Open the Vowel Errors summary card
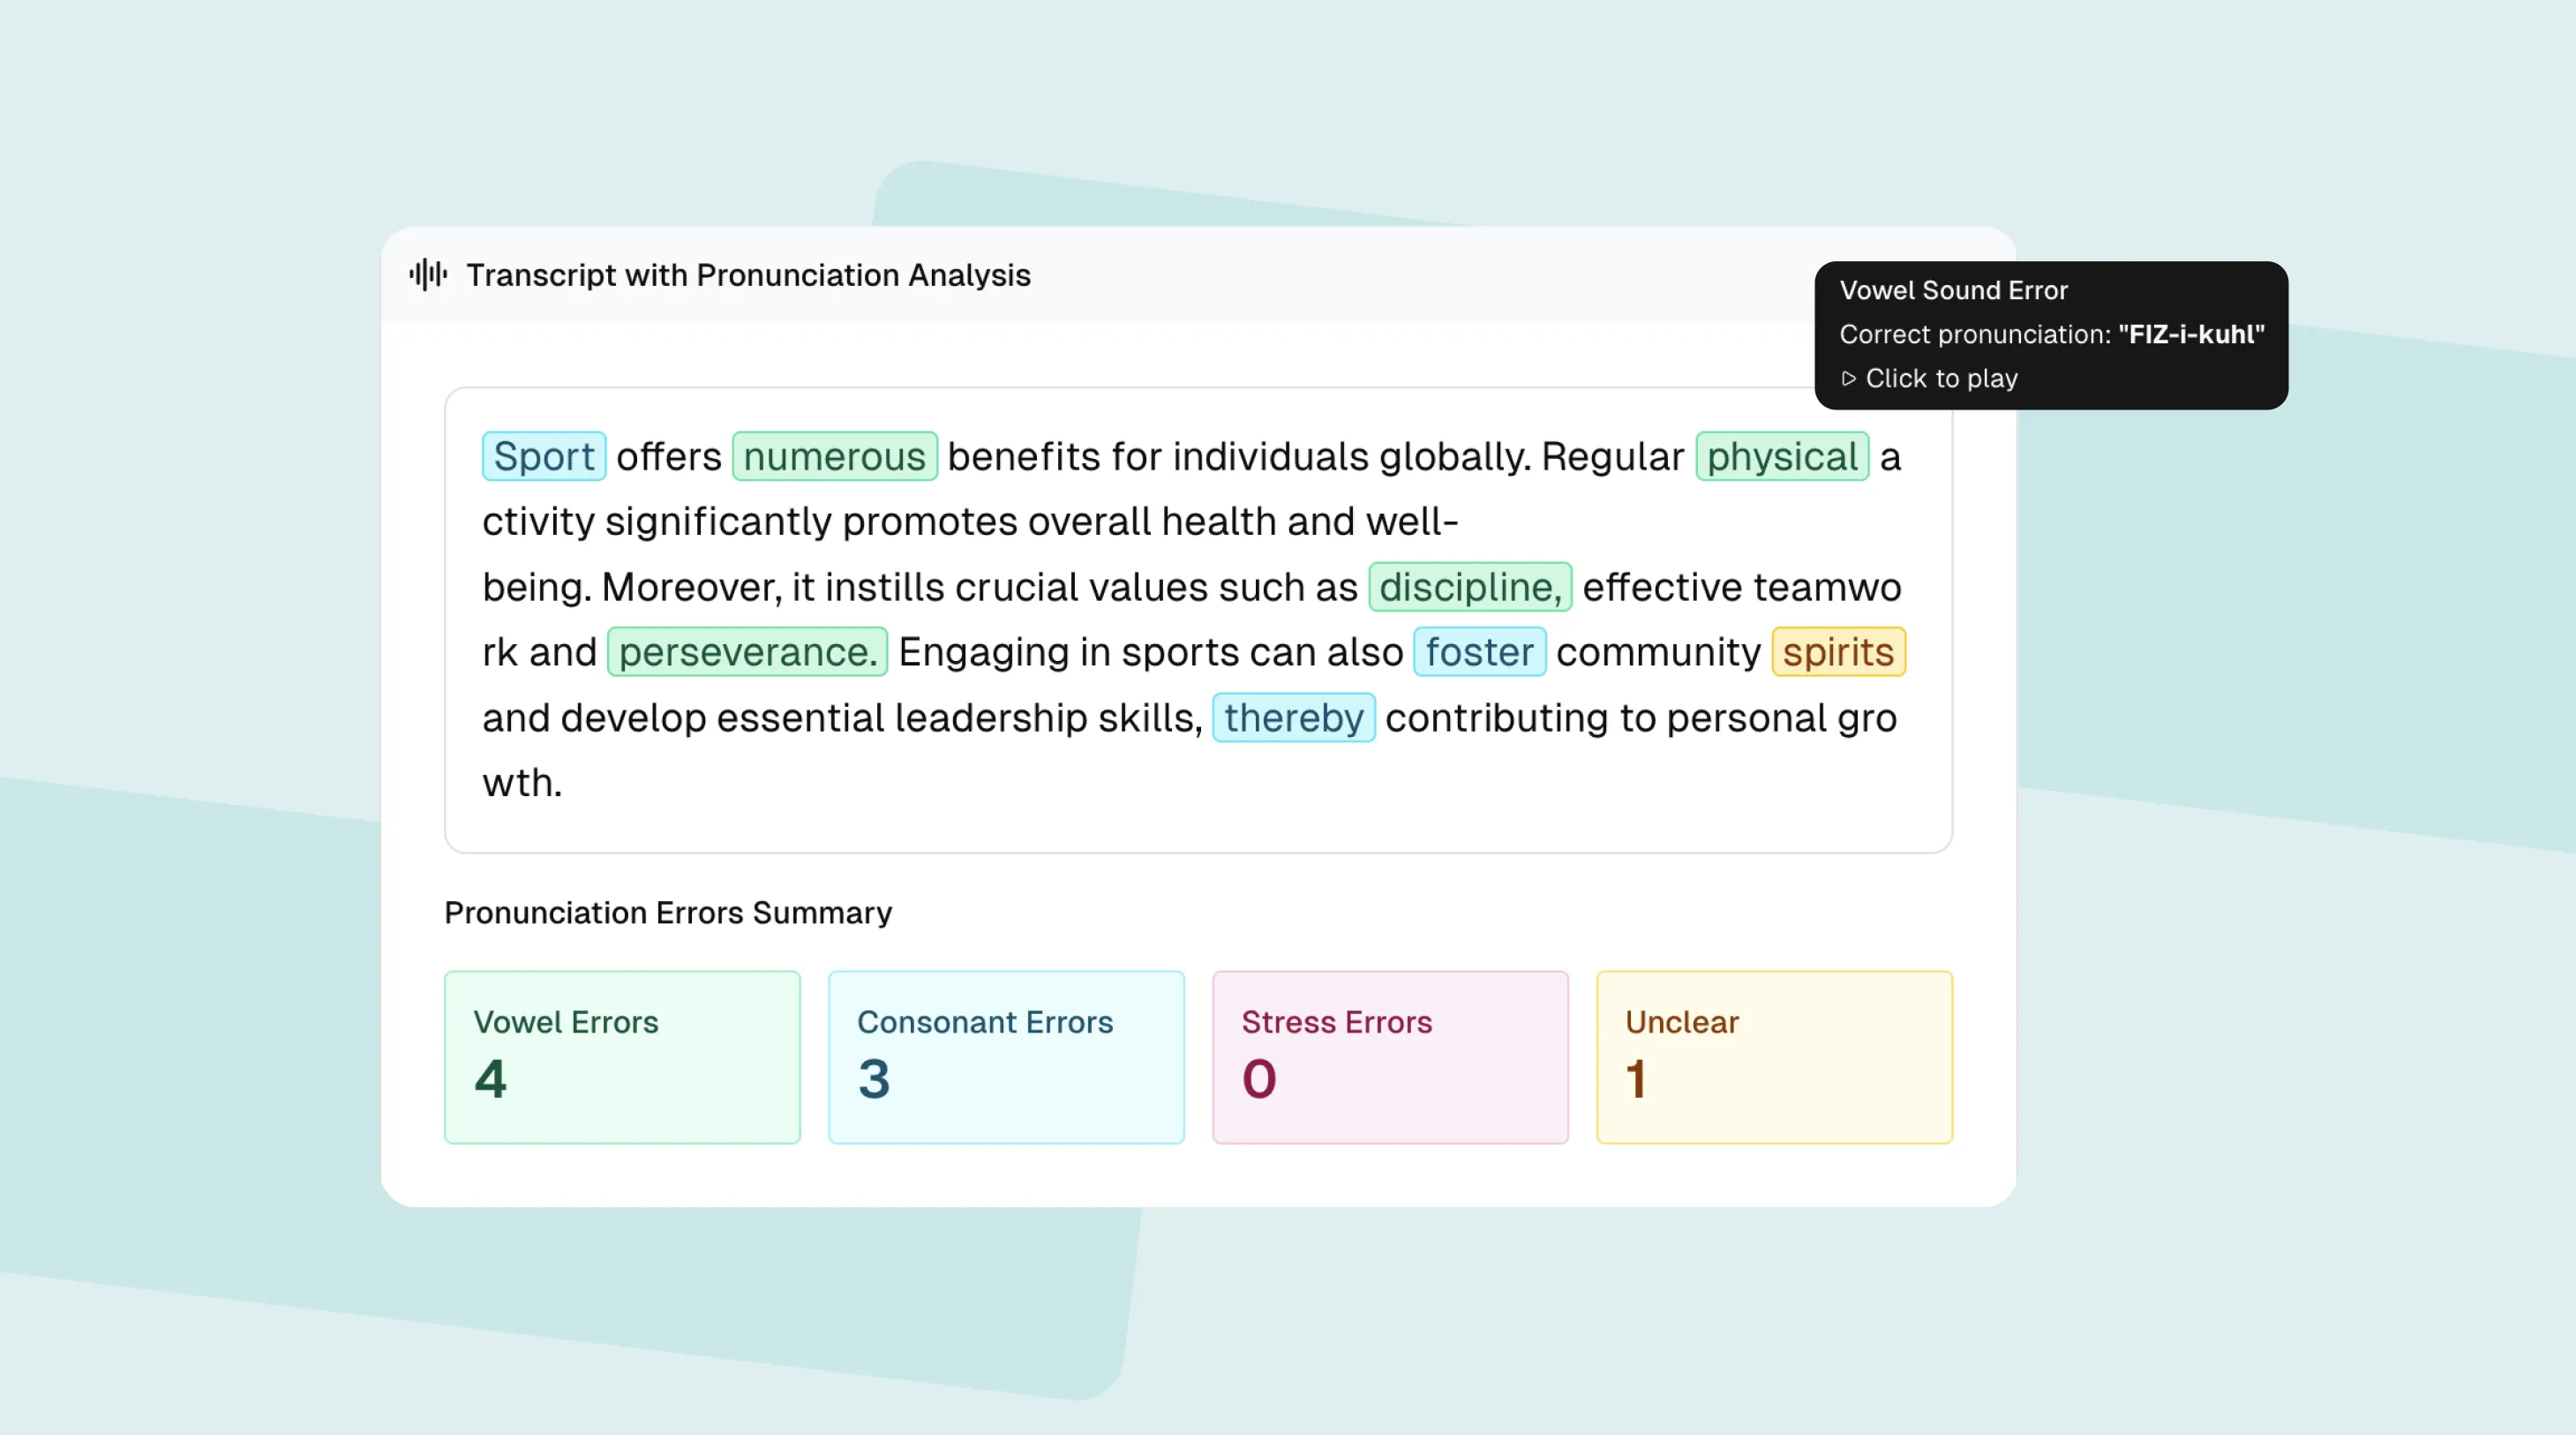2576x1435 pixels. pos(622,1056)
